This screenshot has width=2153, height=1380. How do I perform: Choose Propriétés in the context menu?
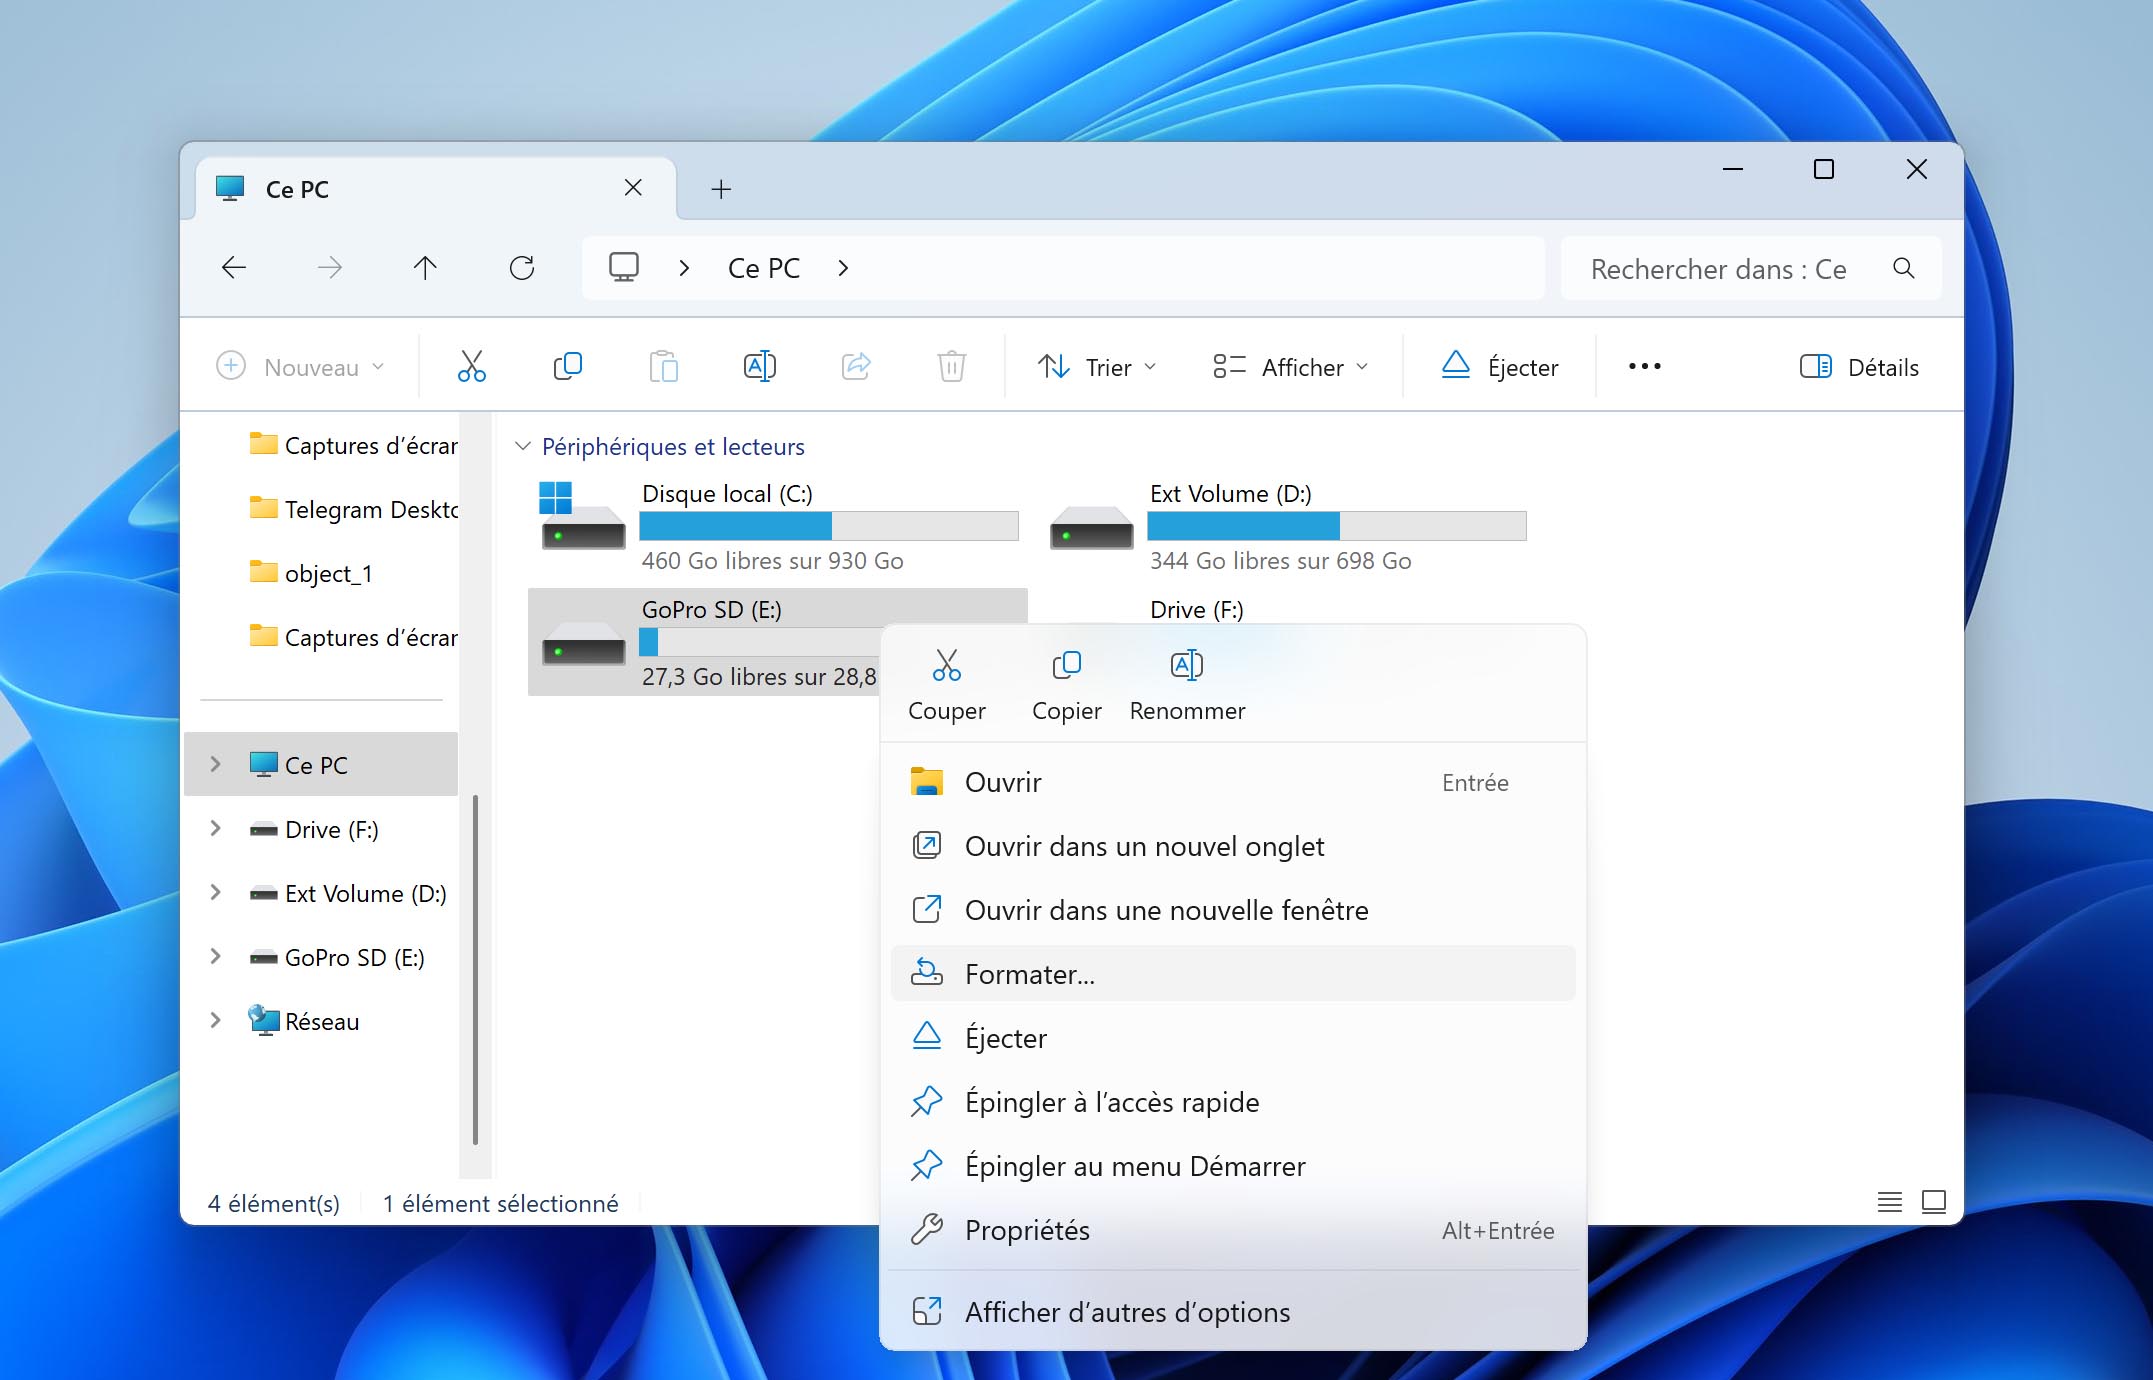click(1232, 1230)
